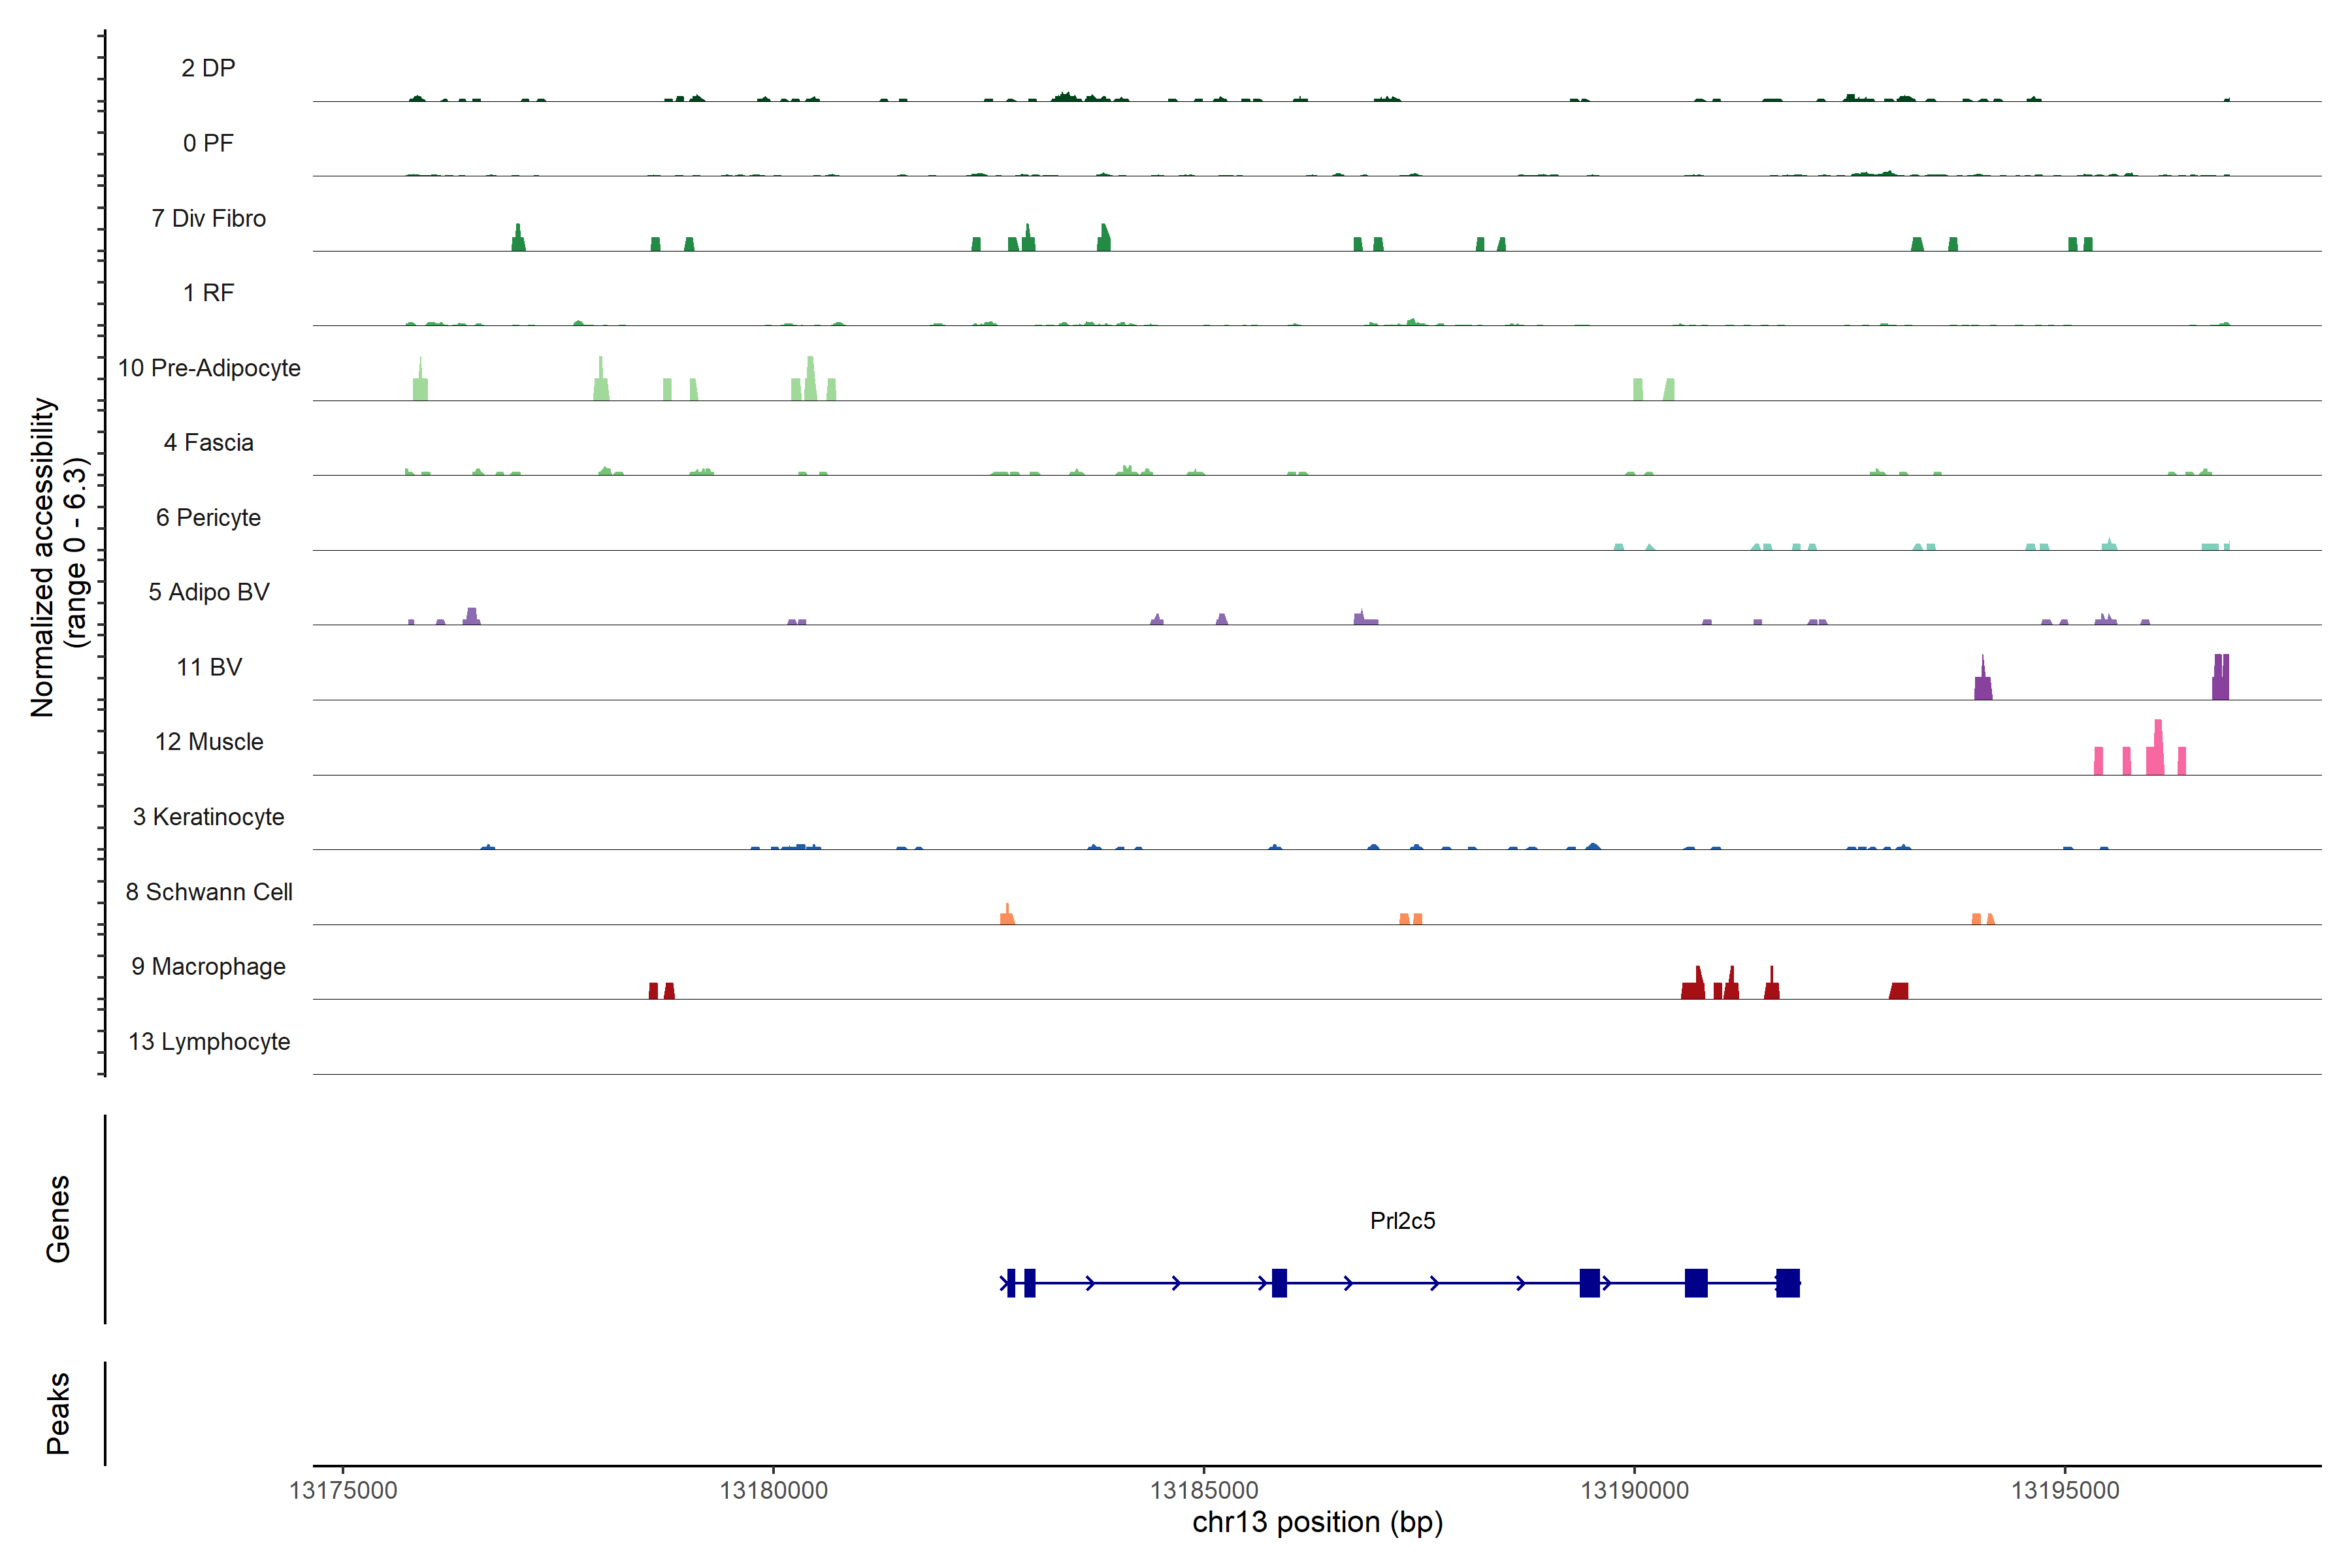Click the Peaks panel label

tap(58, 1412)
